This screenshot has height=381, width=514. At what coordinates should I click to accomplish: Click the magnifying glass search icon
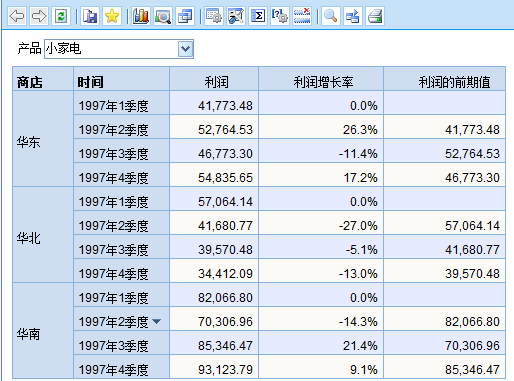330,16
